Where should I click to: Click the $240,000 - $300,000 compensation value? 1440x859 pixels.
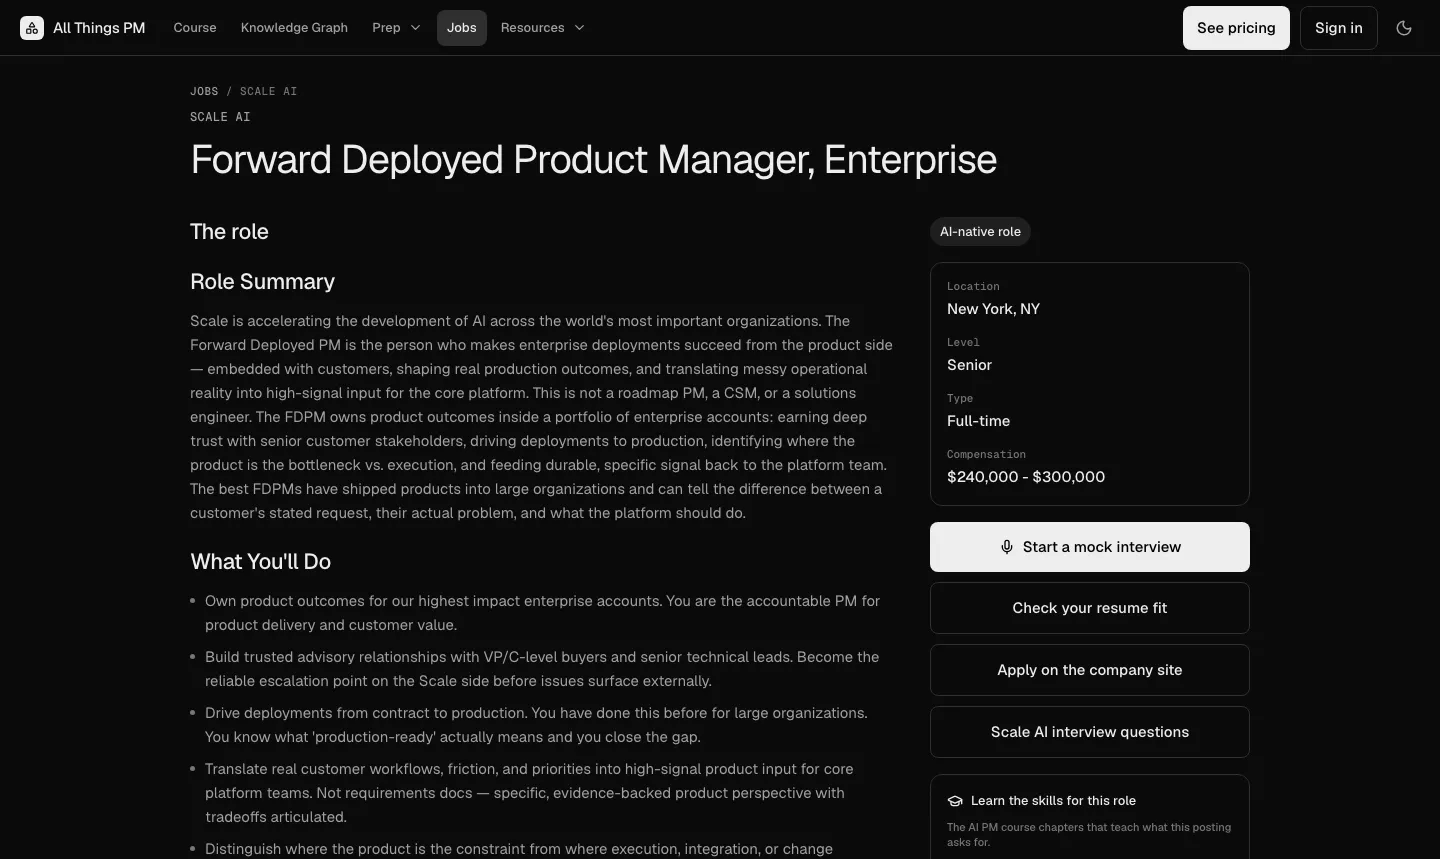pyautogui.click(x=1026, y=477)
